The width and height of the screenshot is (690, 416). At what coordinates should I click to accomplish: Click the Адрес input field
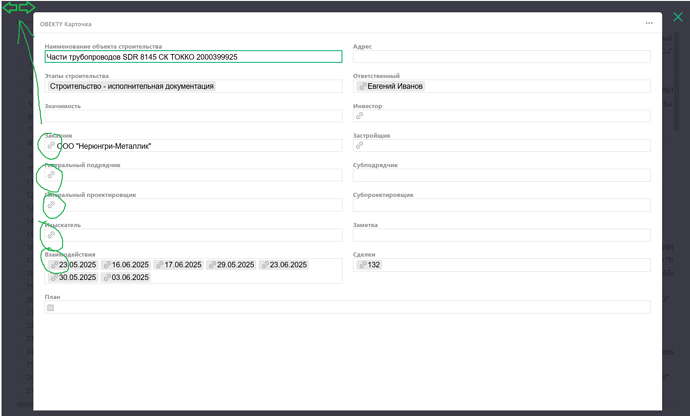[502, 57]
